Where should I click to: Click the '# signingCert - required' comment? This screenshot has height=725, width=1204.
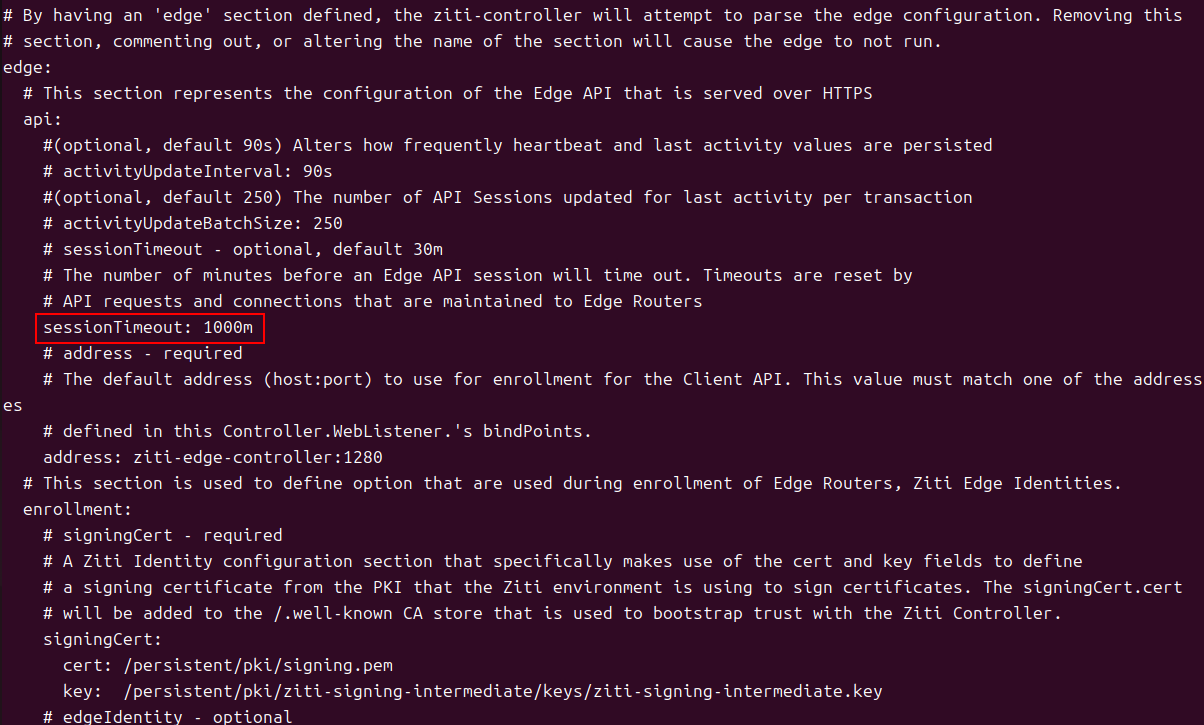click(163, 535)
